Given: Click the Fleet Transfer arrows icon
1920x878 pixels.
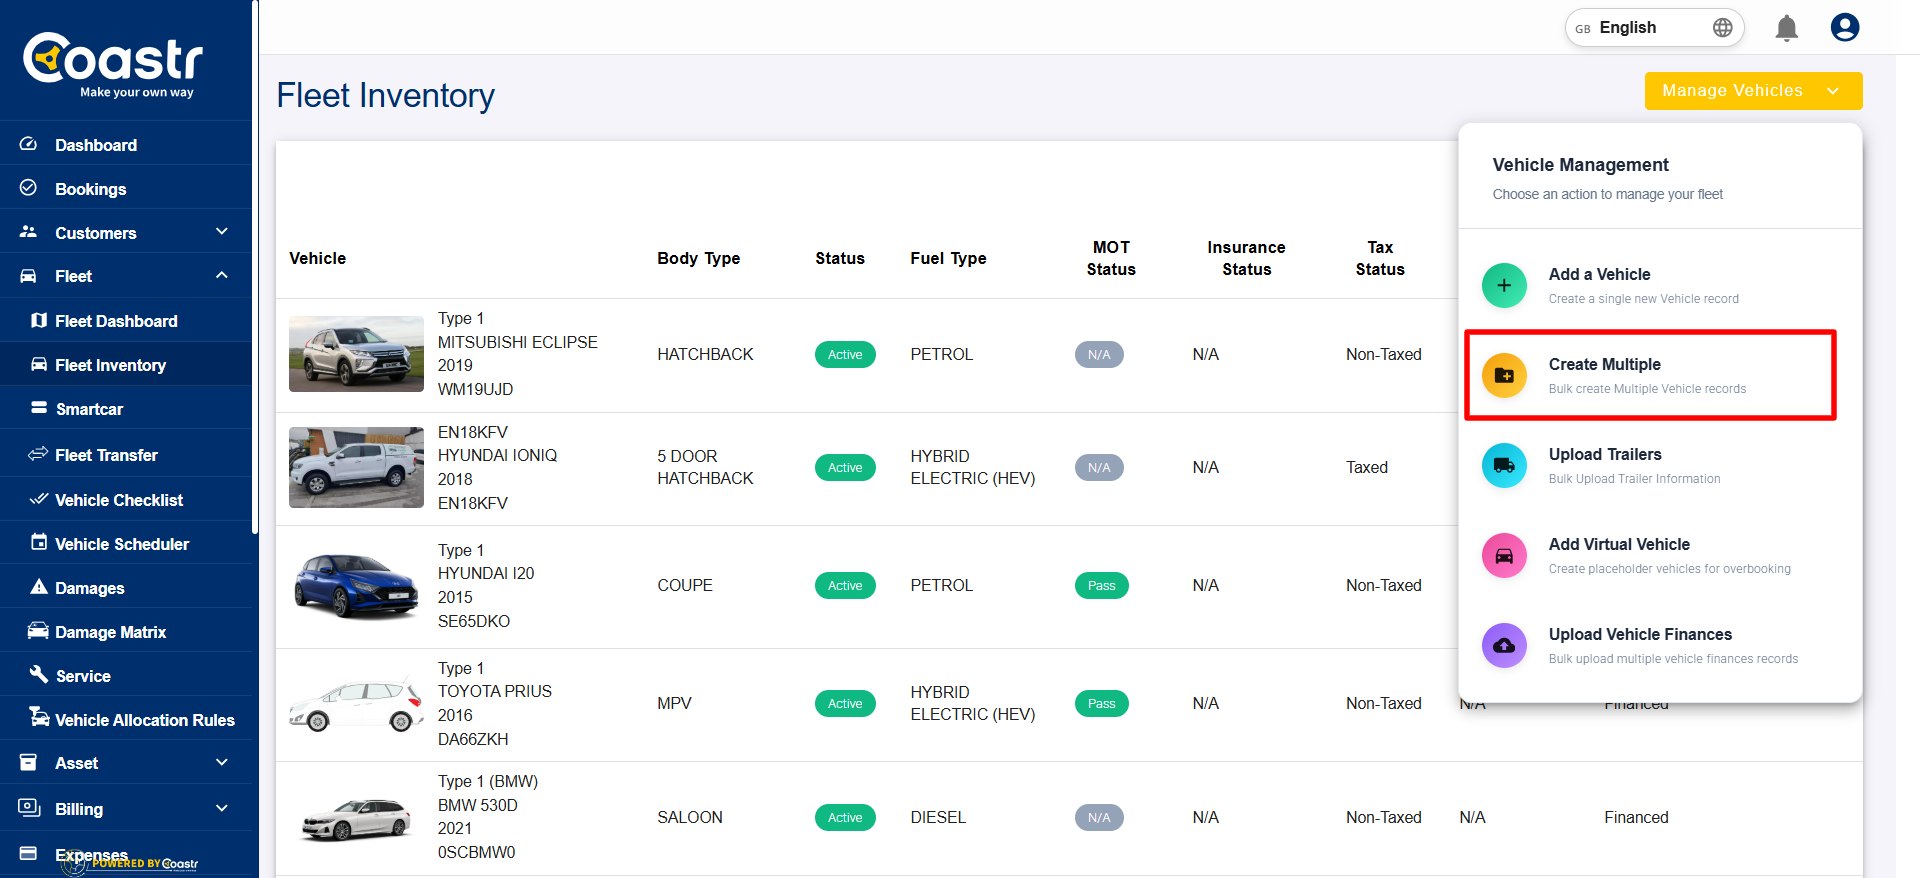Looking at the screenshot, I should [38, 454].
